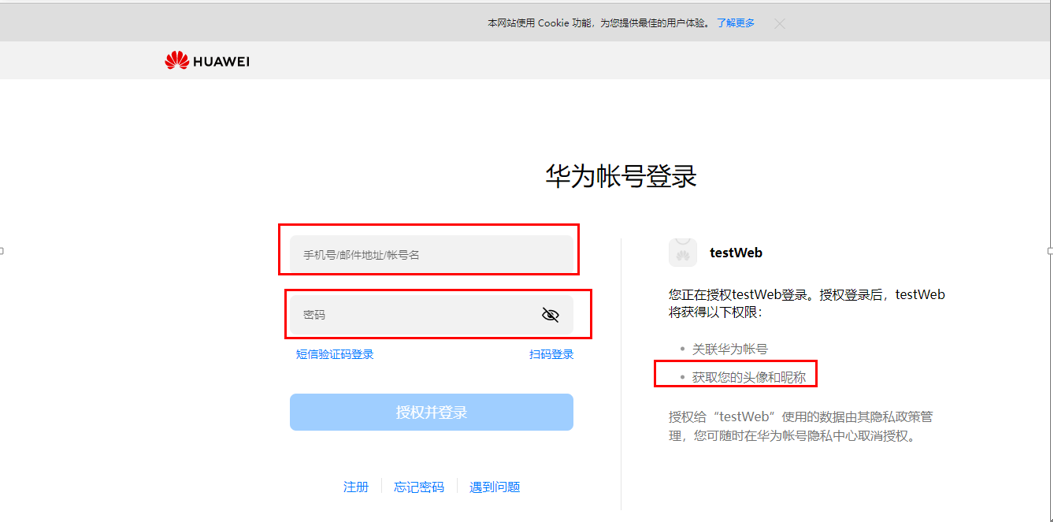Click the 关联华为帐号 permission text
Screen dimensions: 1053x522
(x=730, y=349)
